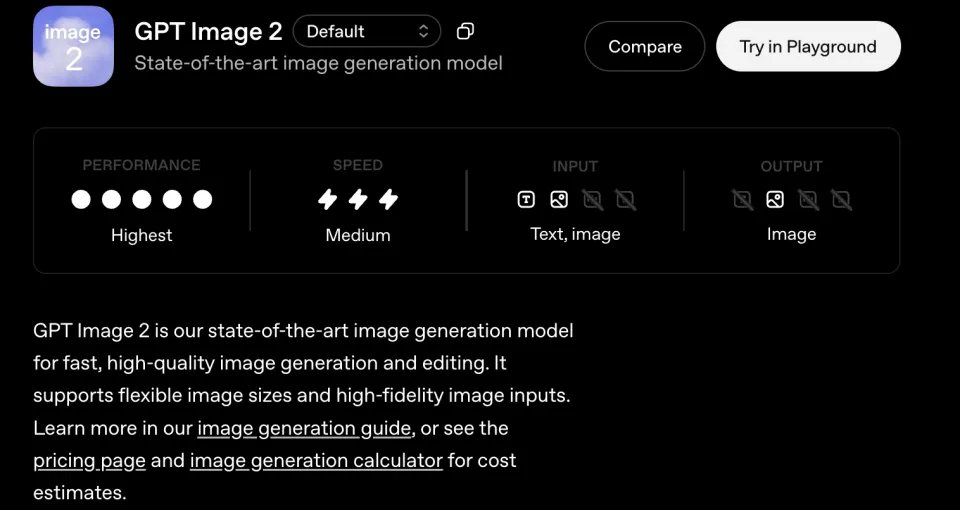Follow the pricing page link
The width and height of the screenshot is (960, 510).
(89, 461)
